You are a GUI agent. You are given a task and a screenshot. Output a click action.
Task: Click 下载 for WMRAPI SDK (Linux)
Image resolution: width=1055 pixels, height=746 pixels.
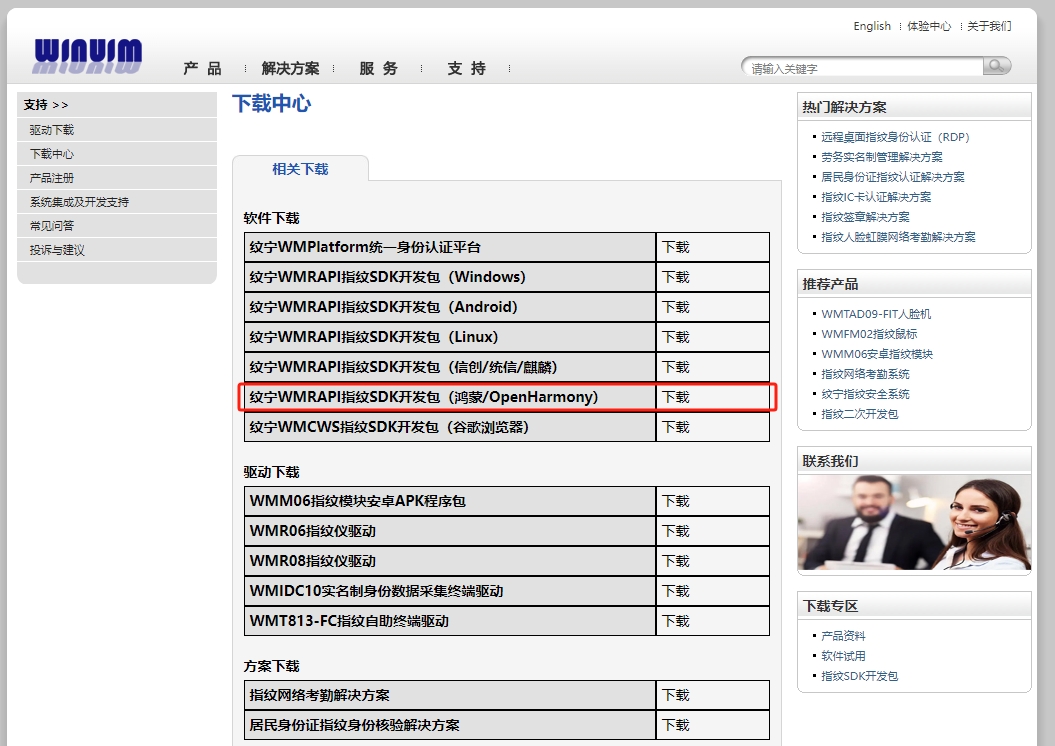coord(676,337)
